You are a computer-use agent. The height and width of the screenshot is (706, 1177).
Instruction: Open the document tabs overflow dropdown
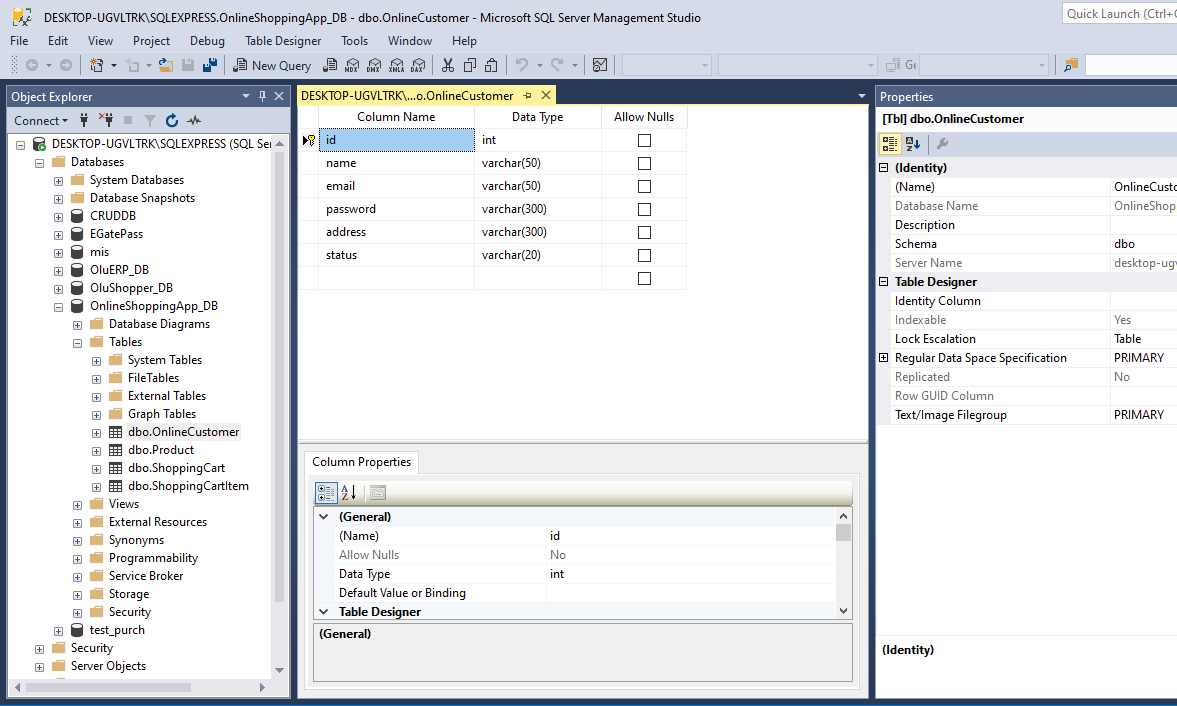click(862, 96)
